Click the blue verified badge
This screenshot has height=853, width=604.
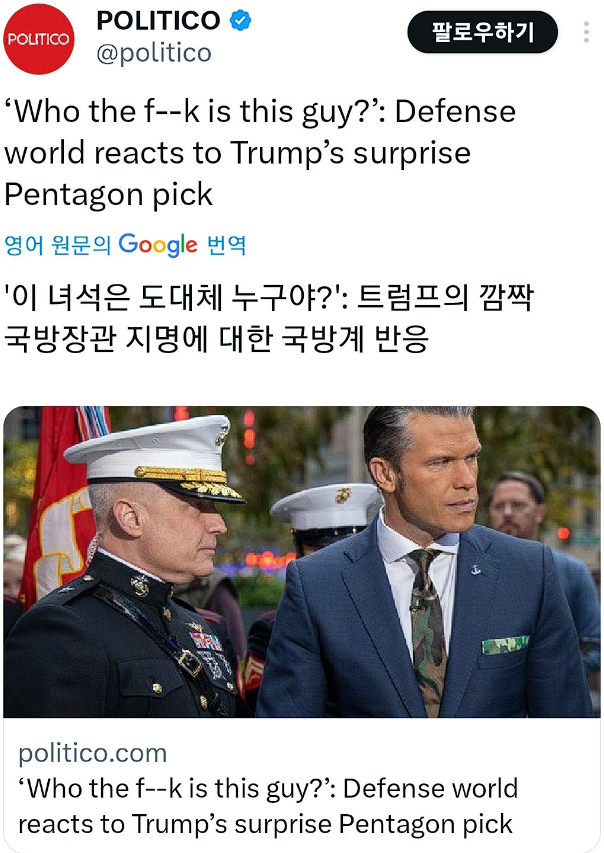tap(241, 21)
